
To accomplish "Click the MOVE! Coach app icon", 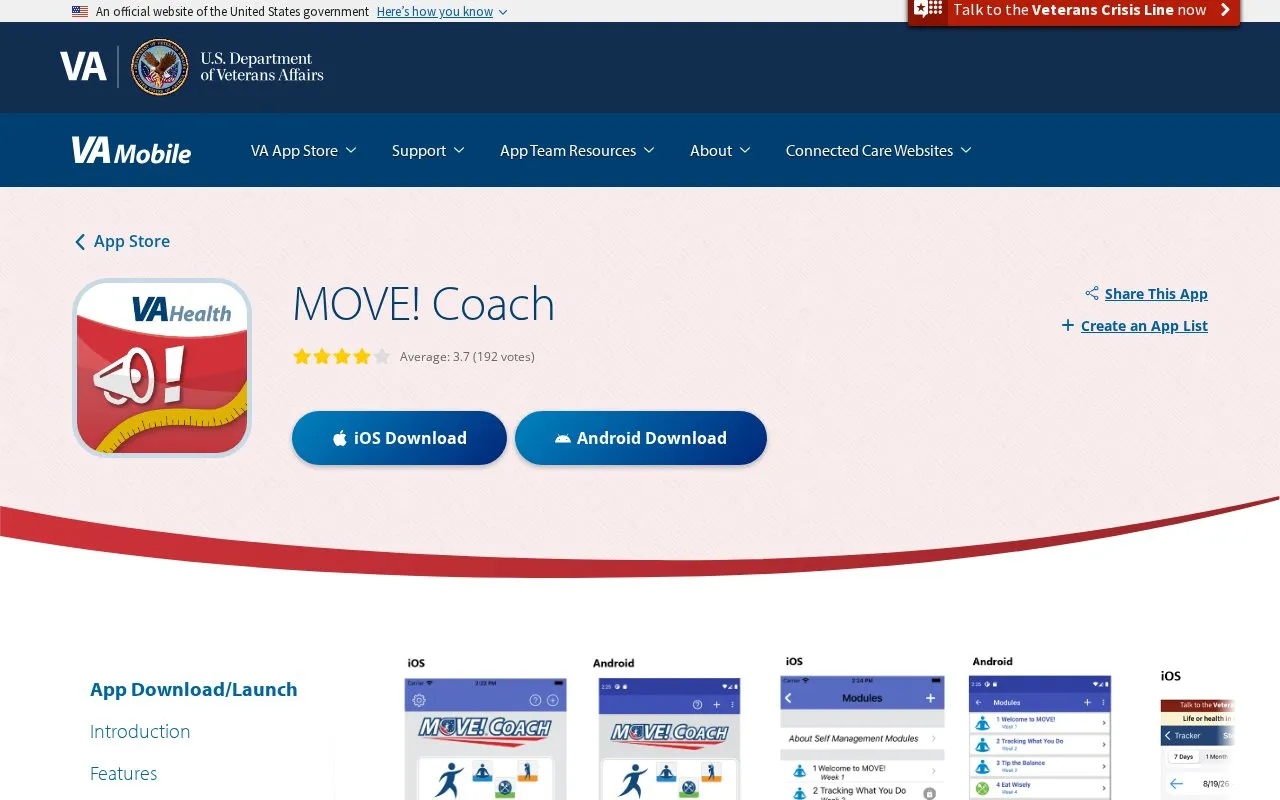I will 162,368.
